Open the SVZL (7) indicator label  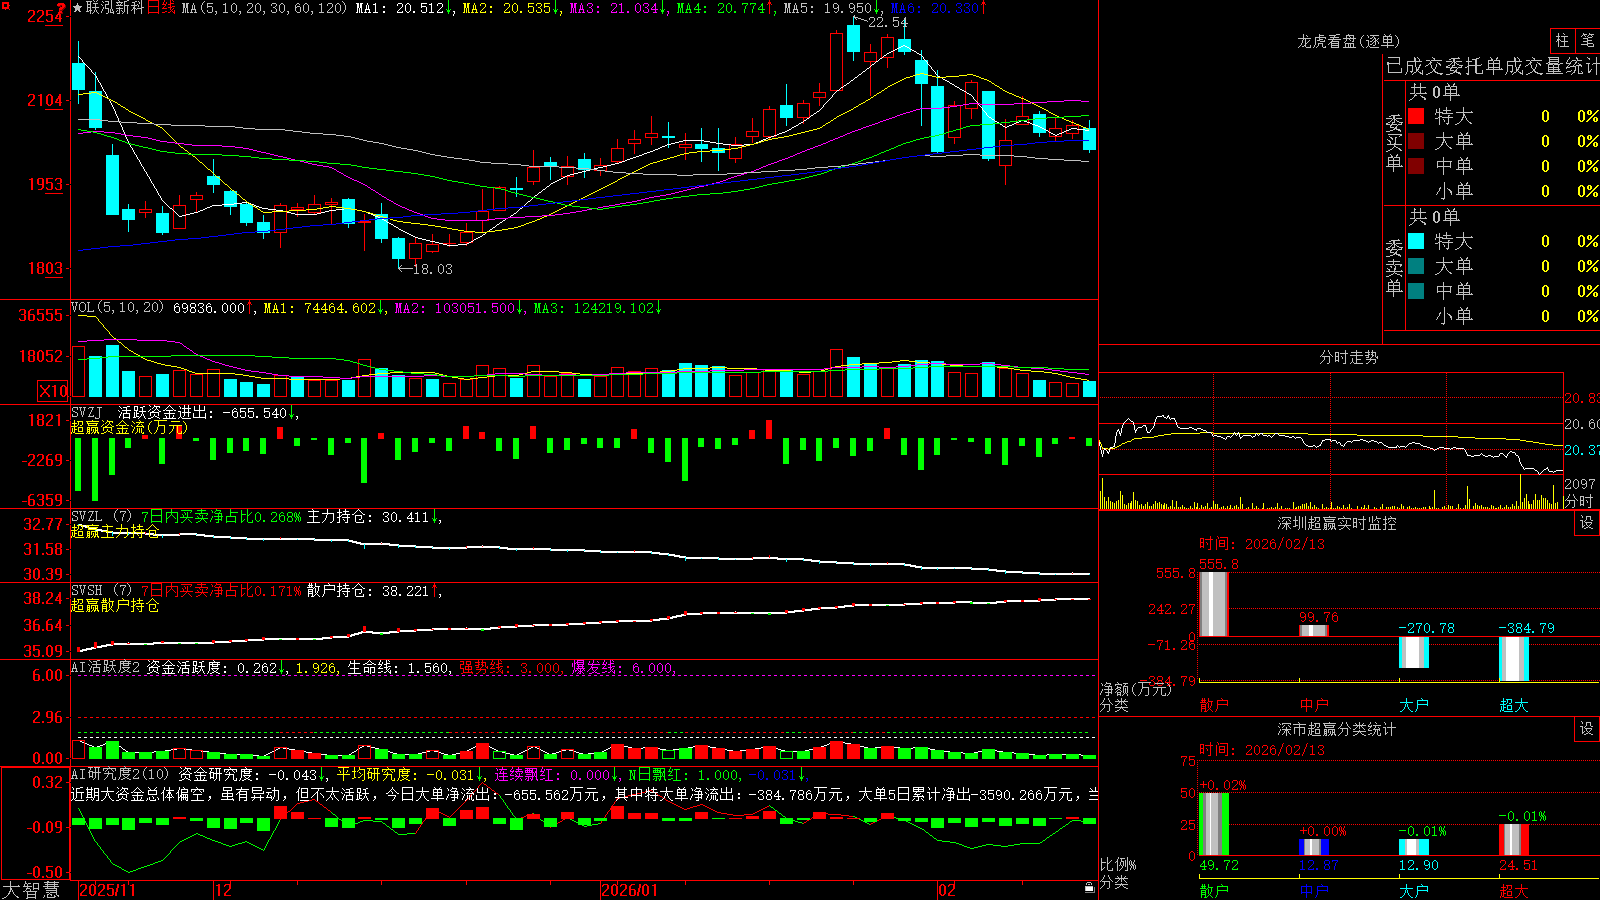point(101,517)
